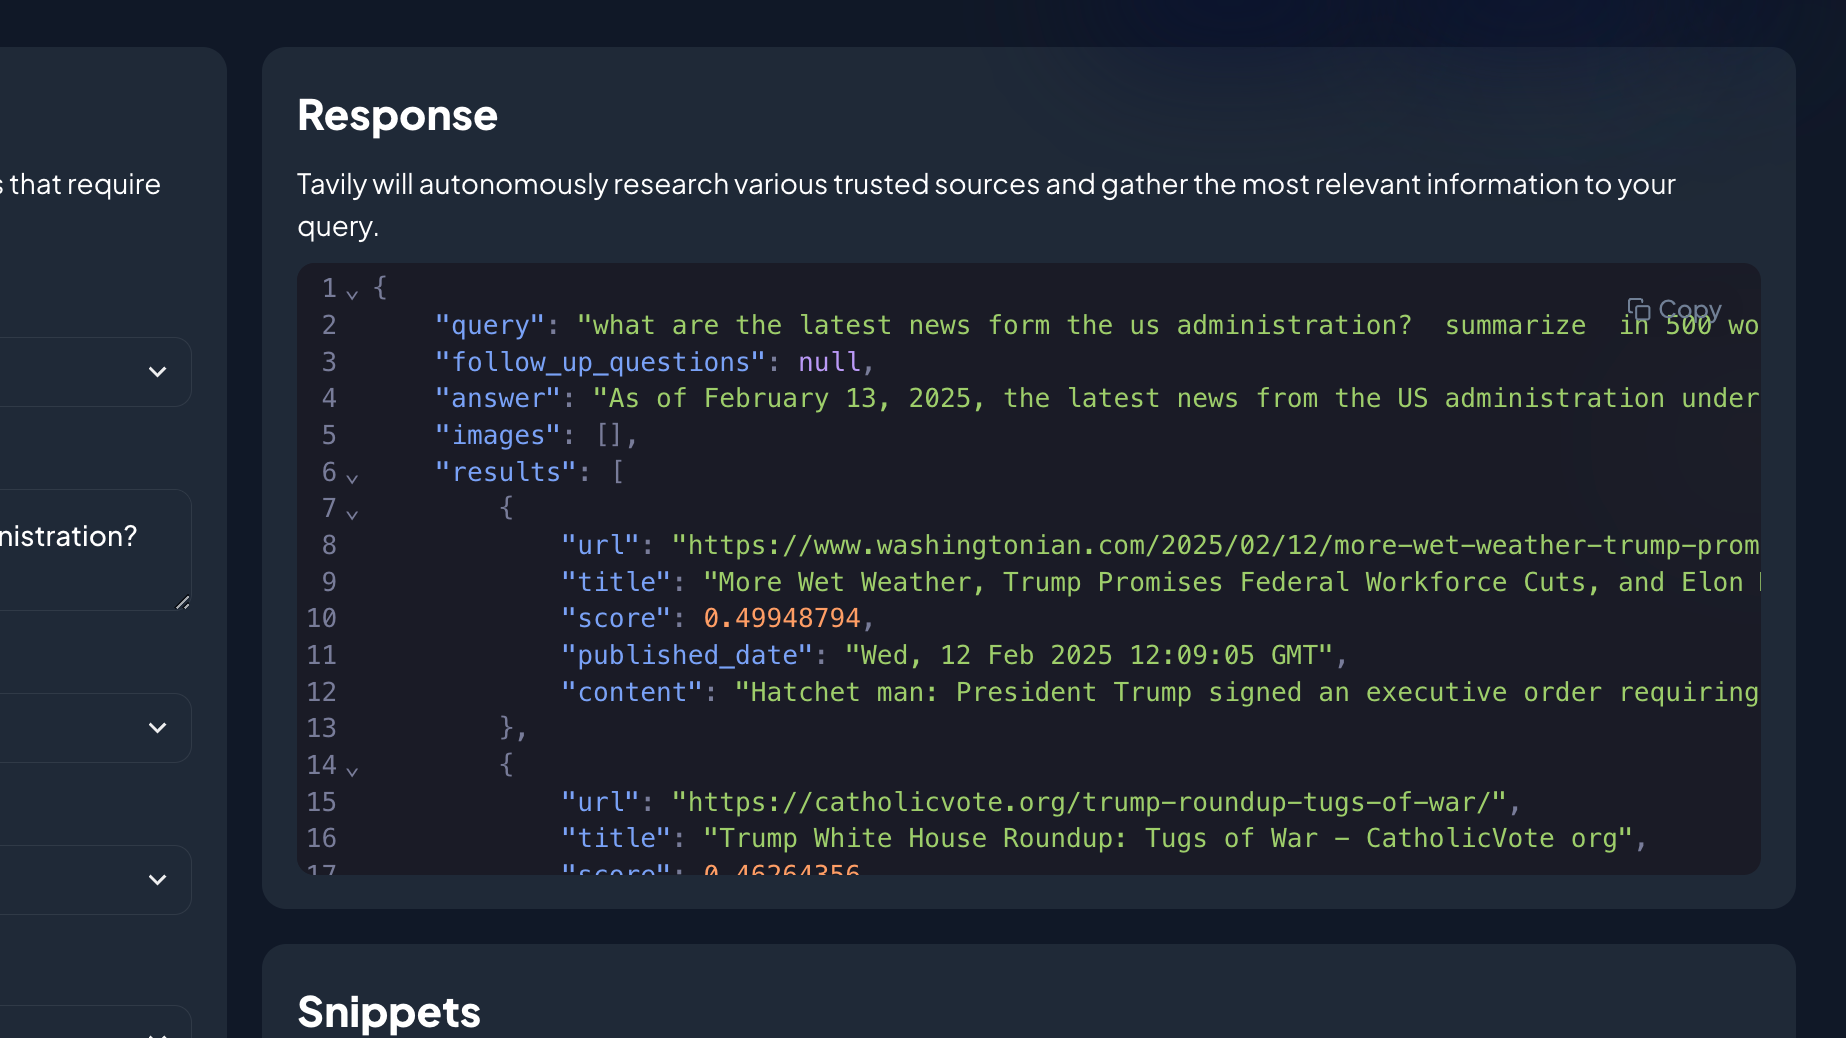Click the score value 0.49948794

(782, 618)
